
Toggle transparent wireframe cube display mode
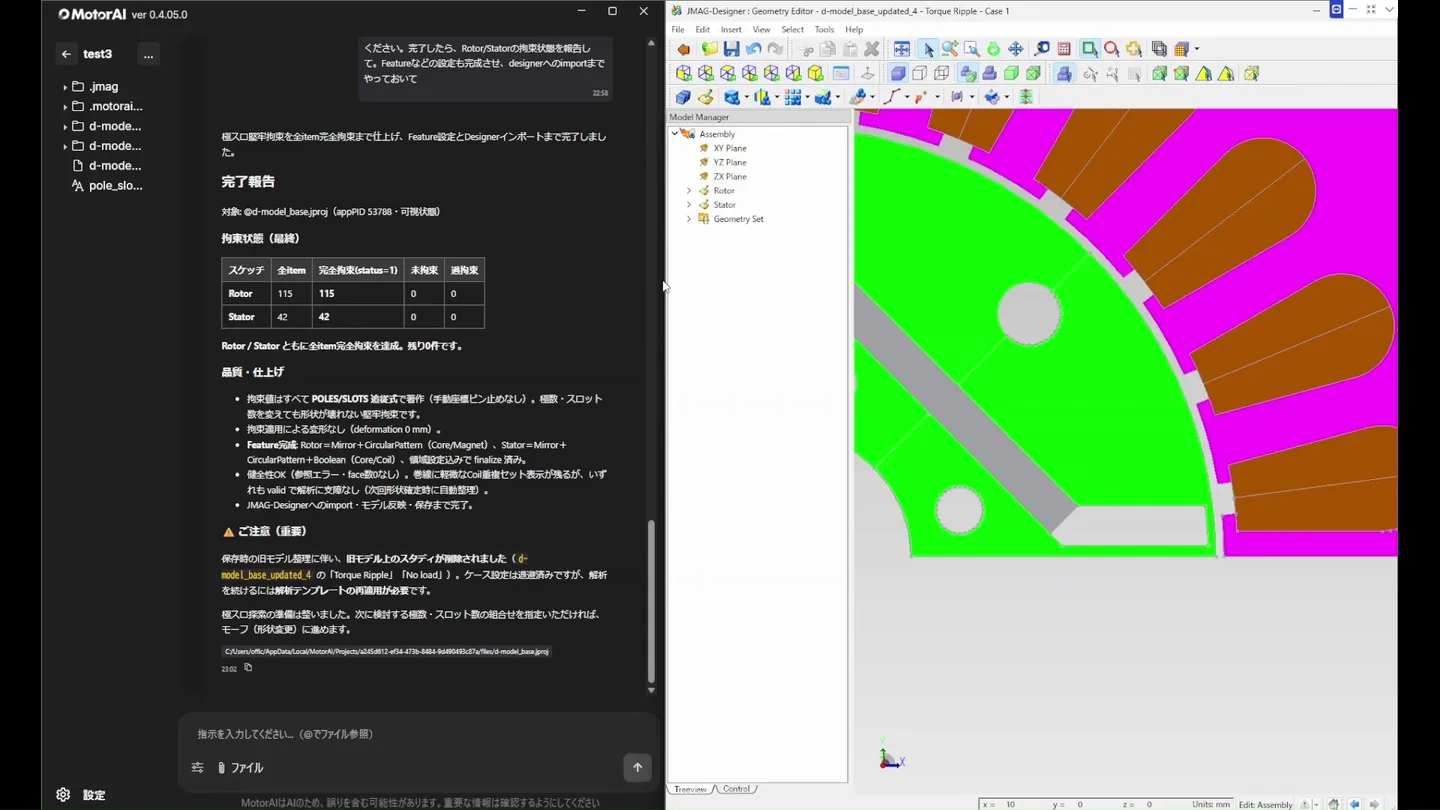[x=942, y=73]
